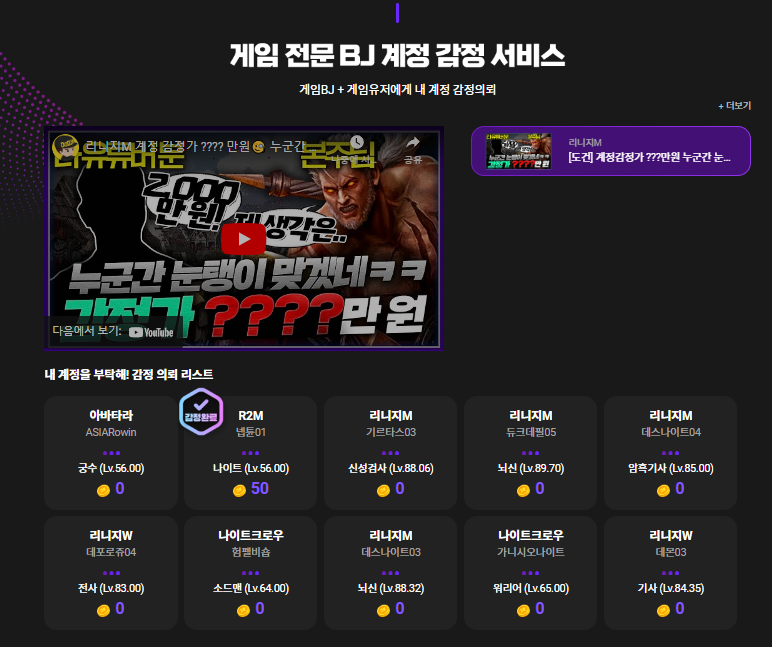Click the three dots on the 데포로쥬04 card
The width and height of the screenshot is (772, 647).
pos(111,573)
